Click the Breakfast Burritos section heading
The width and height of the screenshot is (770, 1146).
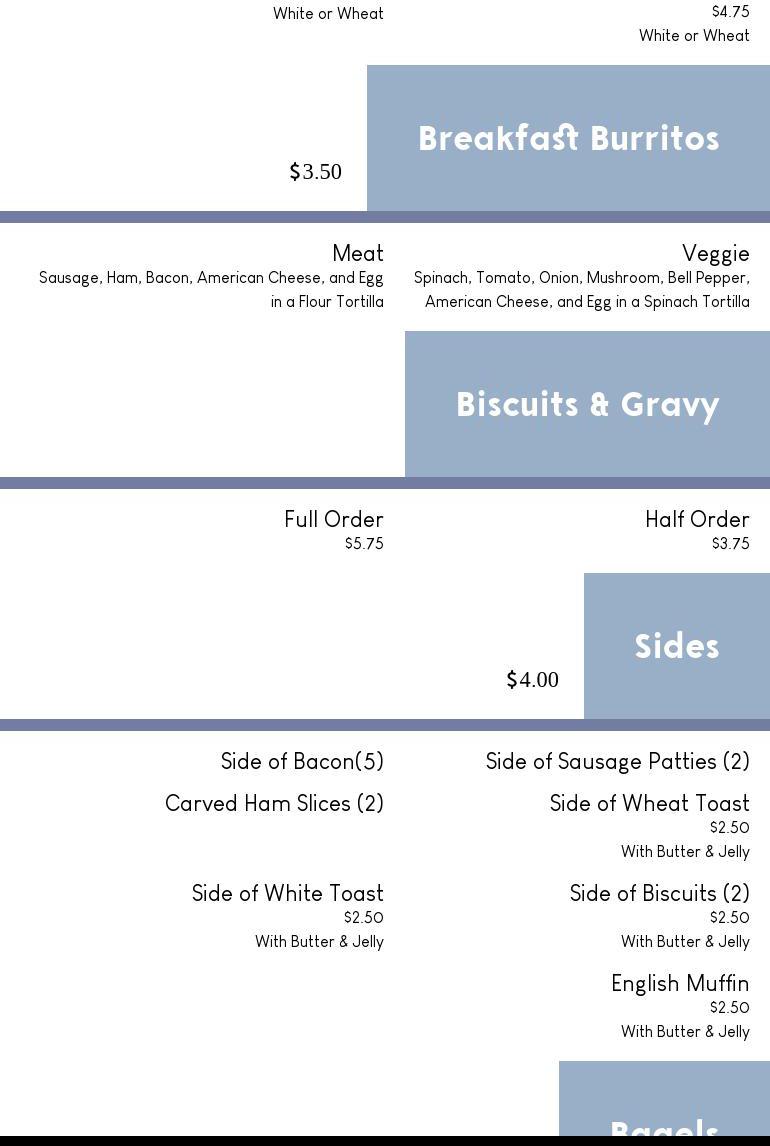568,138
